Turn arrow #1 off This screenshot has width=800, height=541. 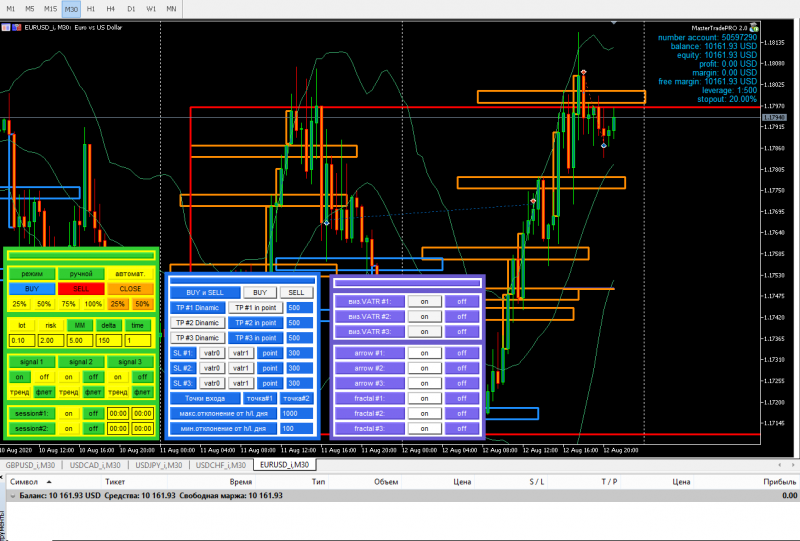[462, 353]
